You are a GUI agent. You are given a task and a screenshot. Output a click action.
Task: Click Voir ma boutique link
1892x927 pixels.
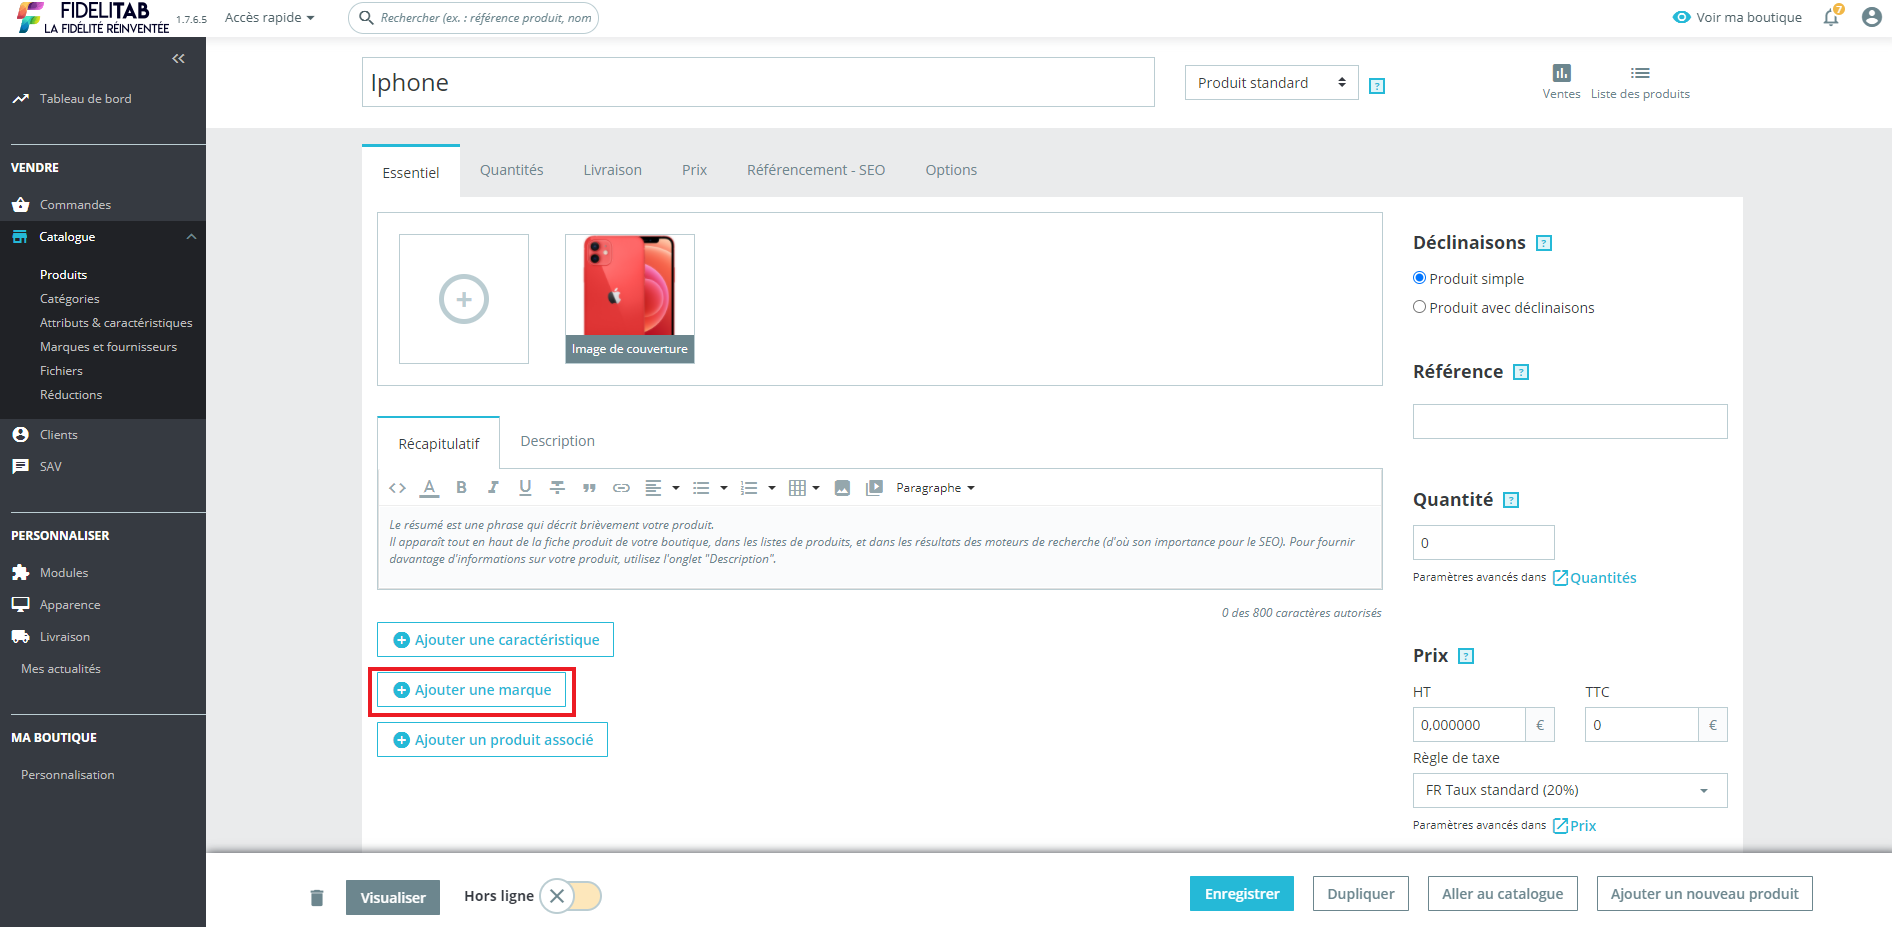(1737, 17)
